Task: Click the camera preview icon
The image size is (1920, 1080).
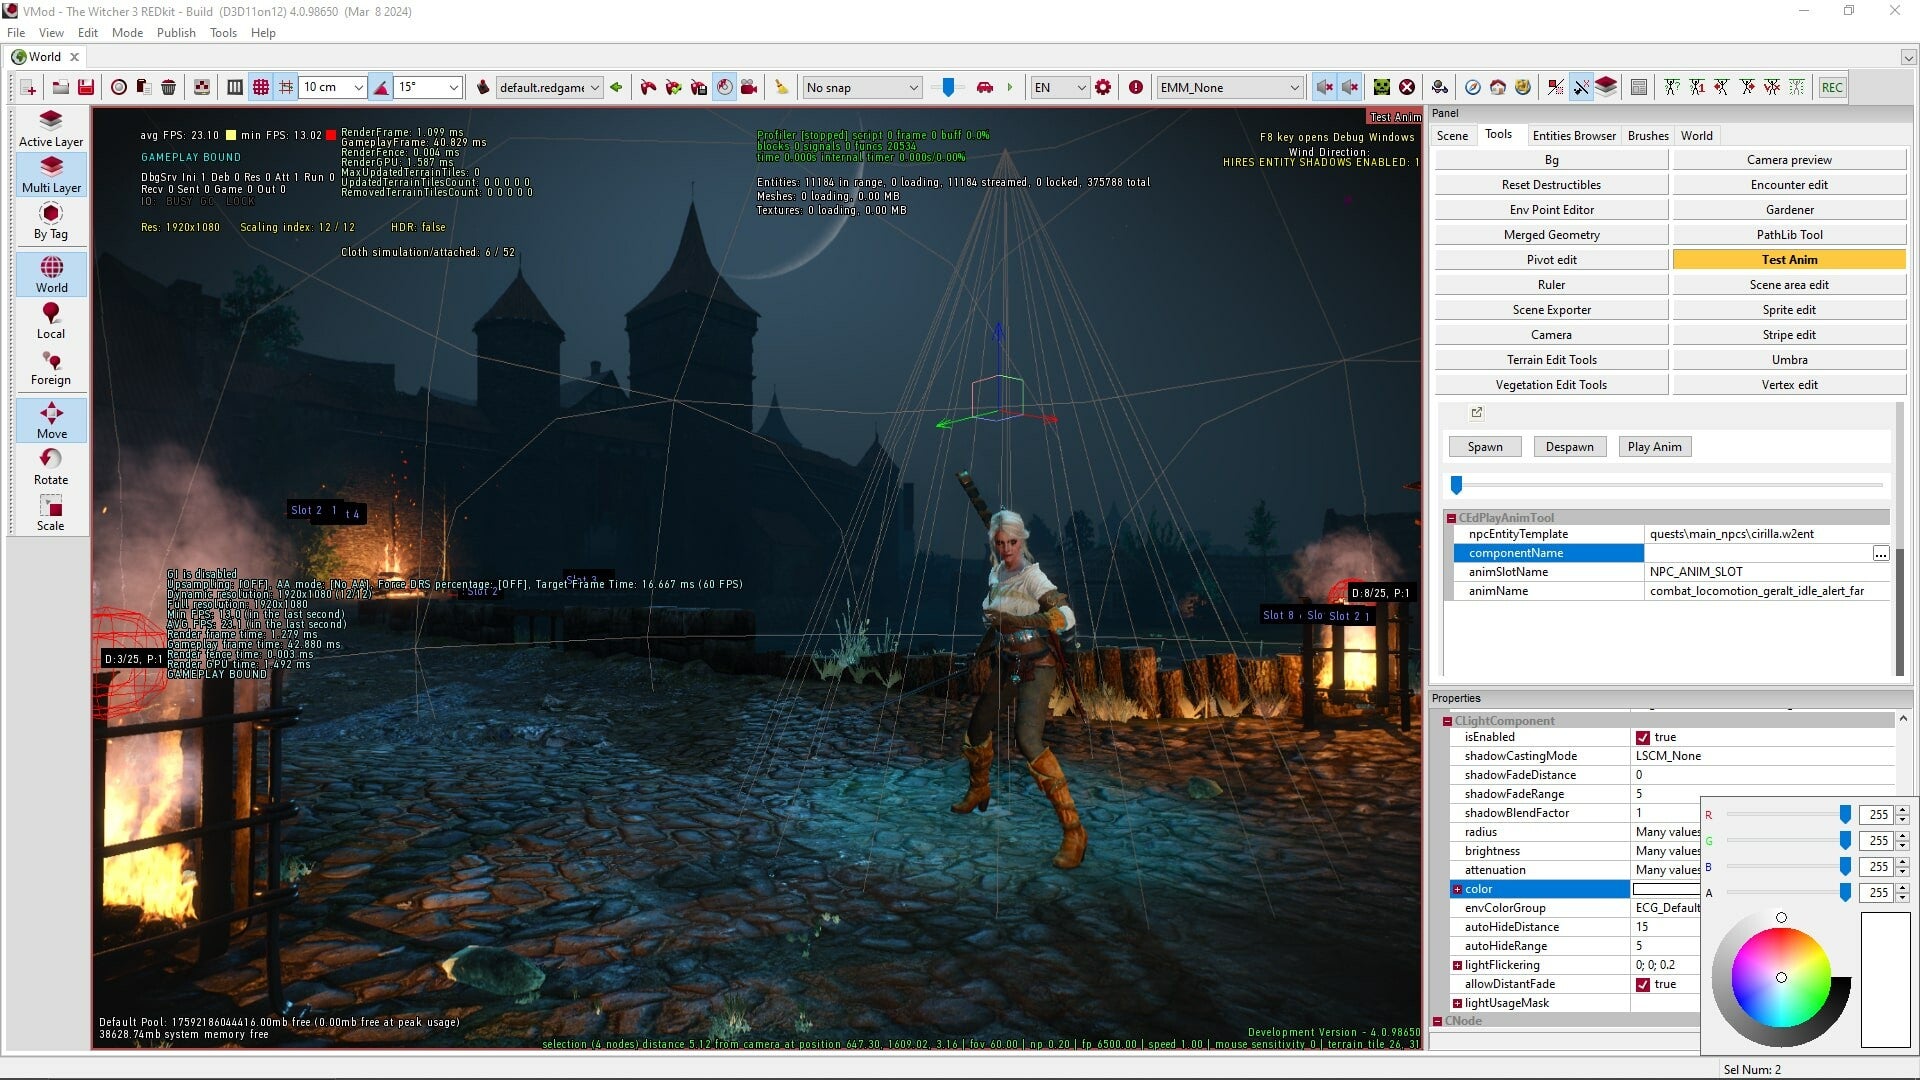Action: tap(1788, 160)
